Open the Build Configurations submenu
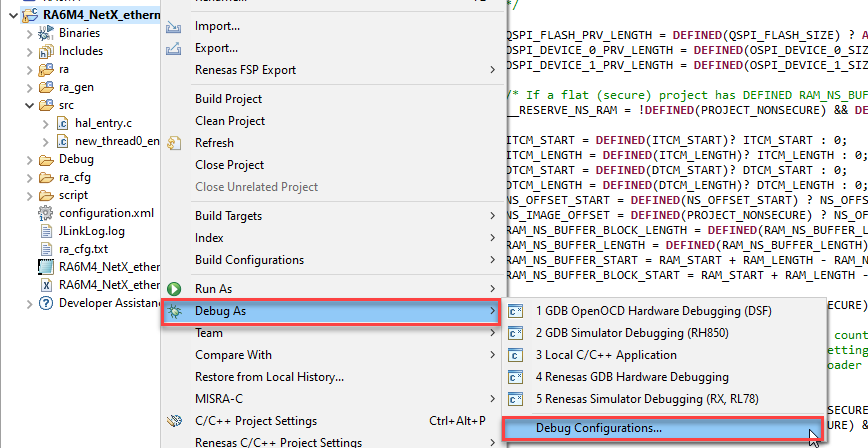This screenshot has width=868, height=448. 249,260
